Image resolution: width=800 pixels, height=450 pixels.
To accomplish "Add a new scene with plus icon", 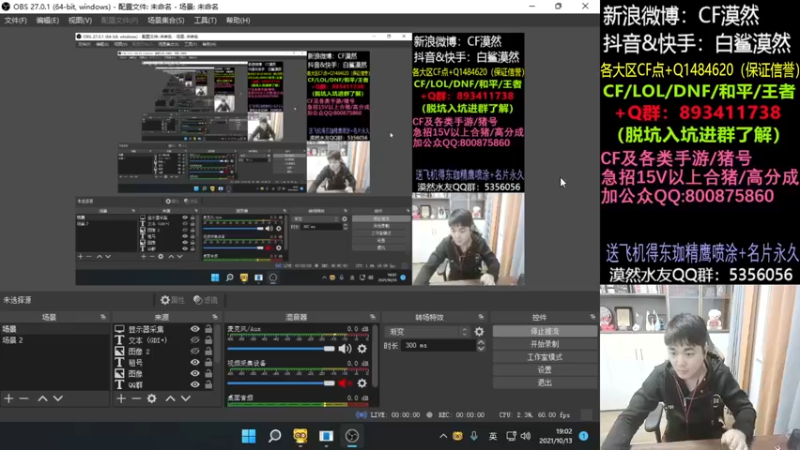I will tap(9, 398).
